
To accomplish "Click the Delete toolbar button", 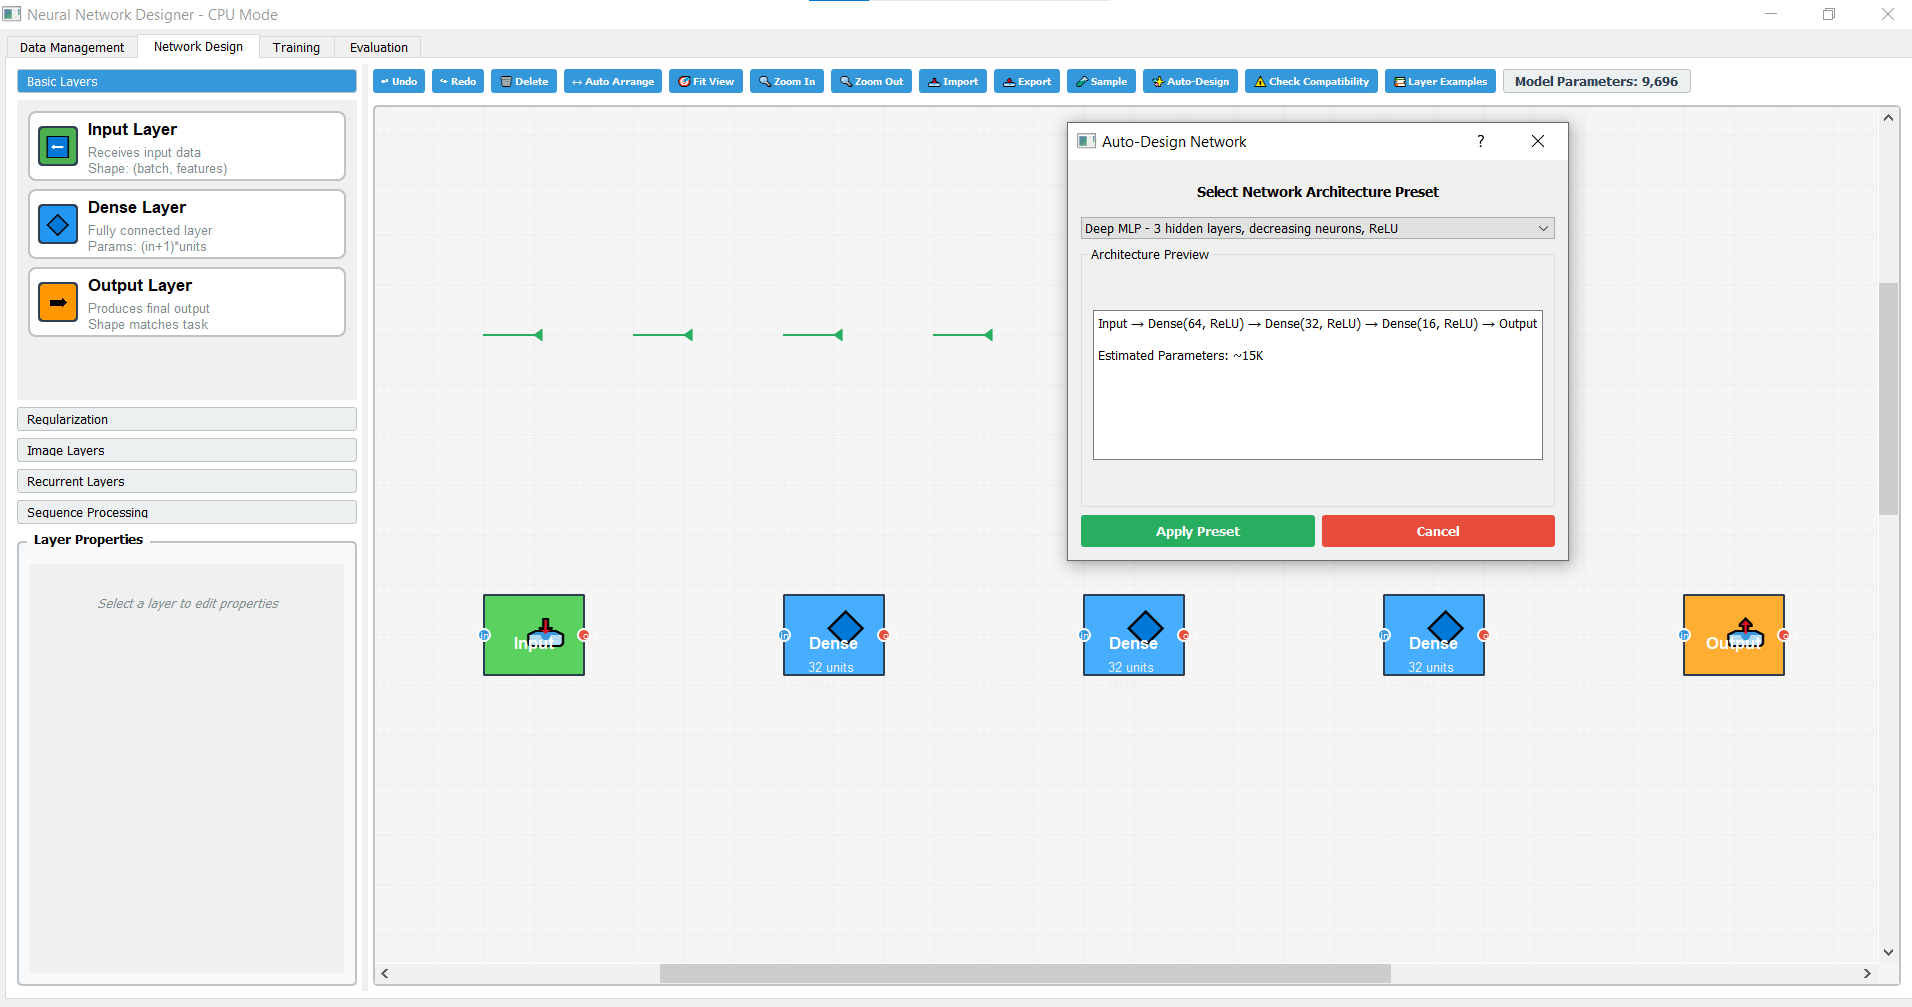I will click(x=524, y=82).
